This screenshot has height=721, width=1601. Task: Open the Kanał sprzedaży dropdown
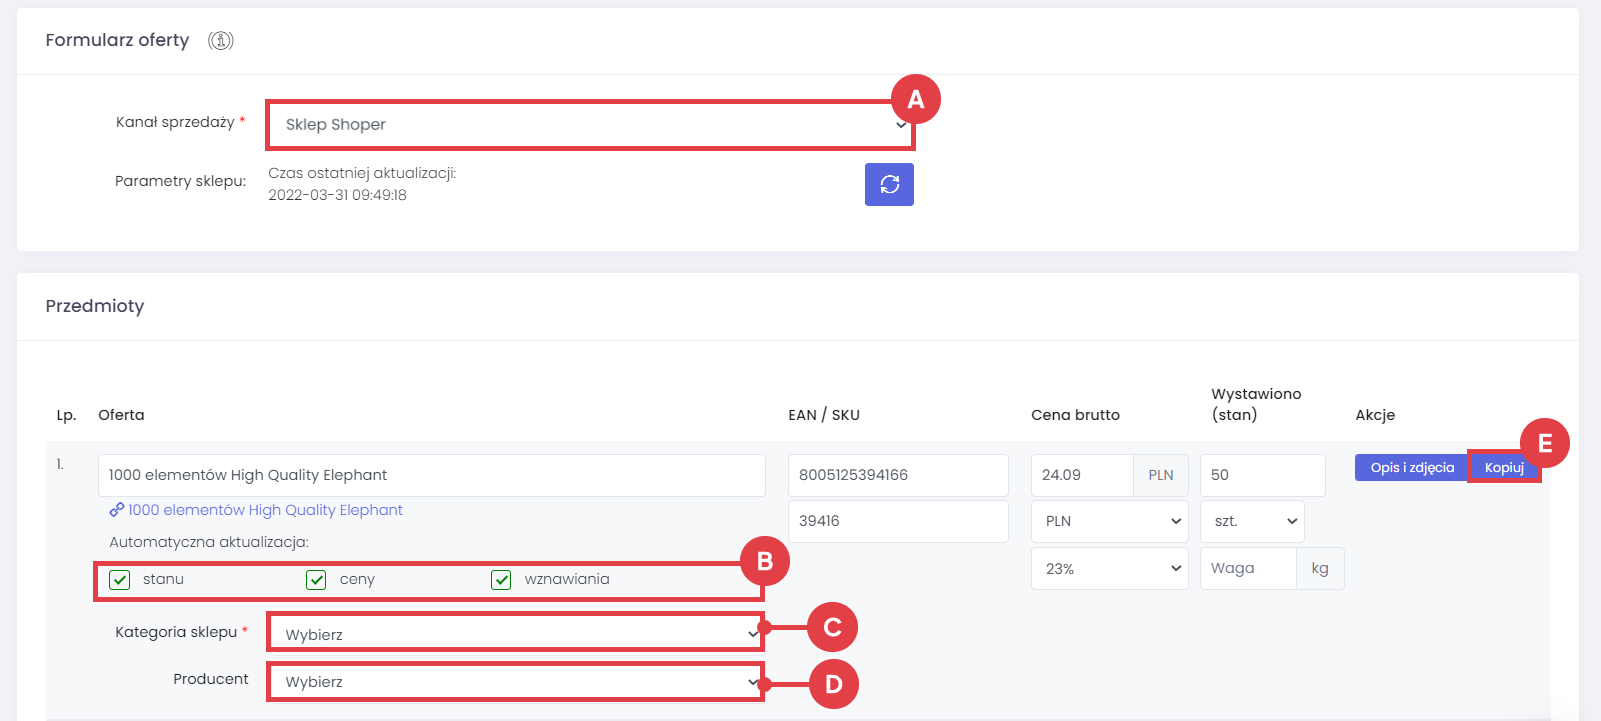[590, 125]
